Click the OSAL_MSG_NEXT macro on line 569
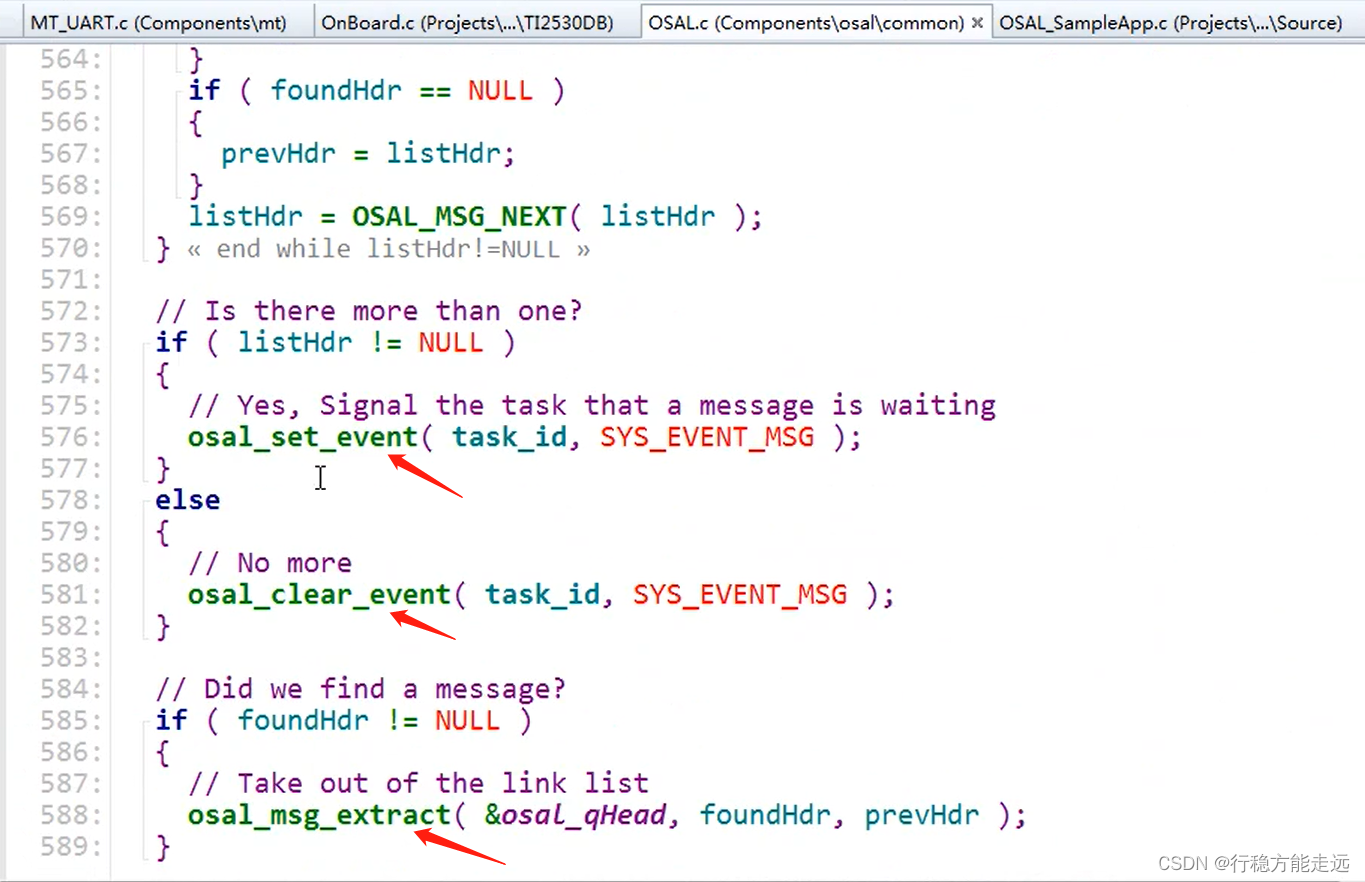 pyautogui.click(x=458, y=217)
